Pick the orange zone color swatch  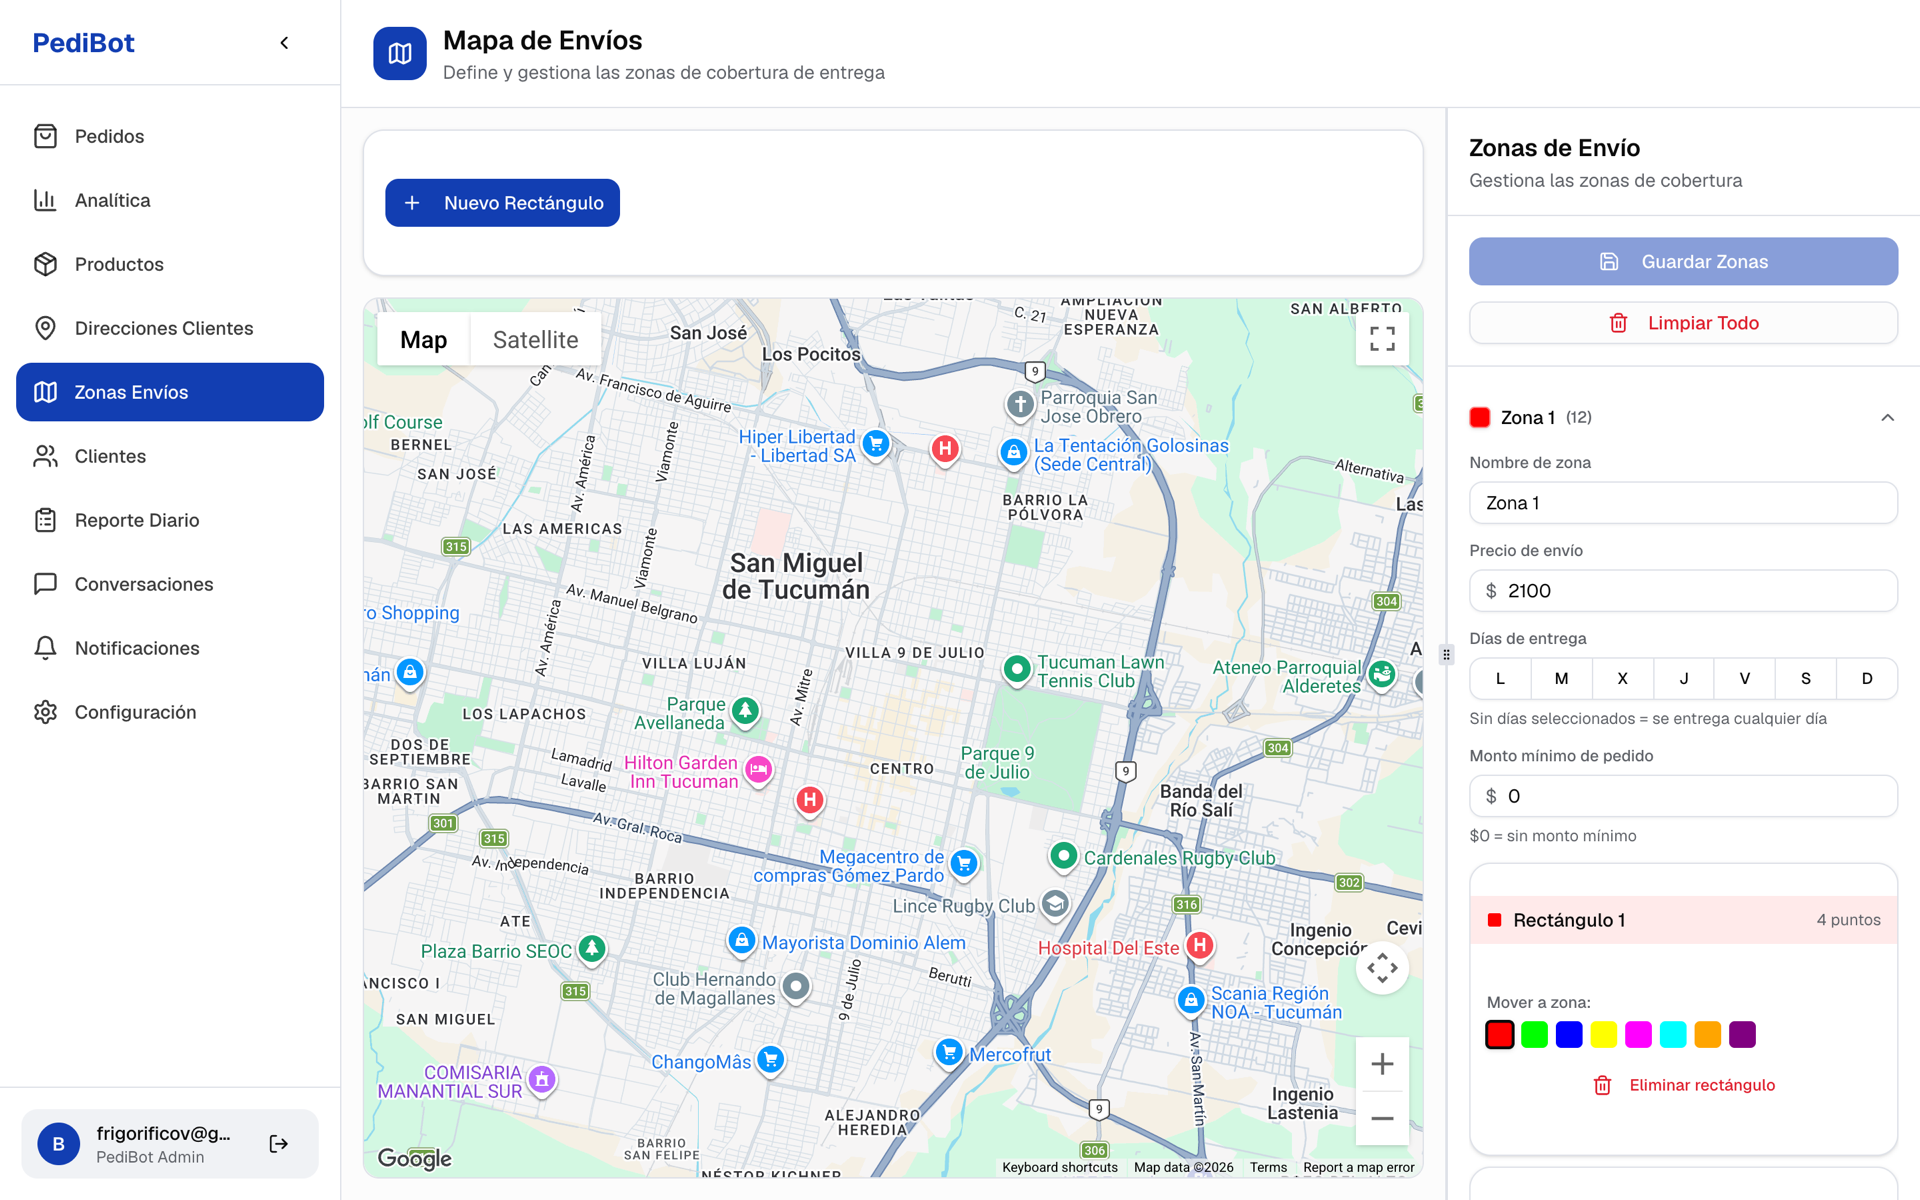(1708, 1035)
